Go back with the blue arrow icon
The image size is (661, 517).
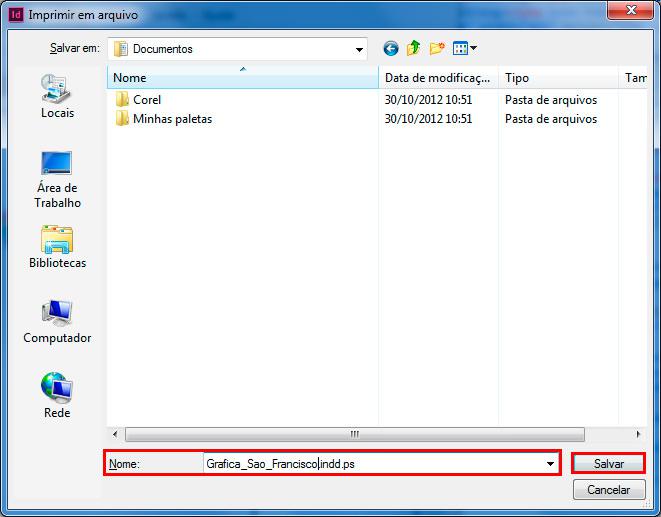coord(391,48)
